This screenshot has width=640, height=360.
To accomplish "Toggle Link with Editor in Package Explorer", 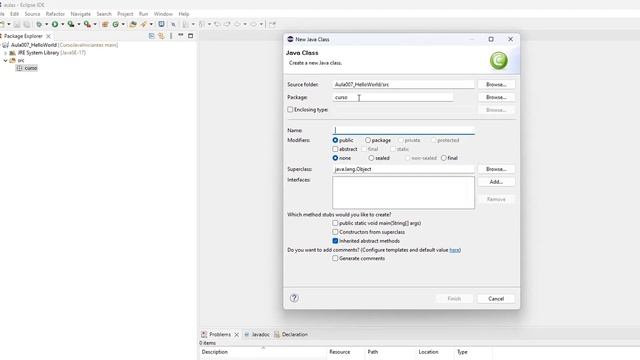I will 162,36.
